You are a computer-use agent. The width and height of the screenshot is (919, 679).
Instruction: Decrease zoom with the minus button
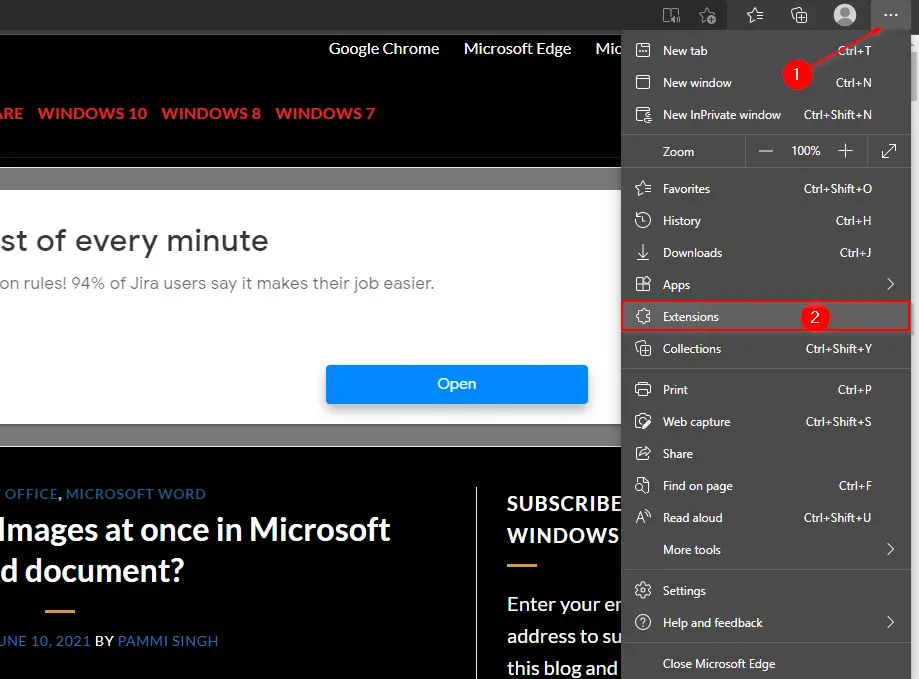click(x=765, y=151)
